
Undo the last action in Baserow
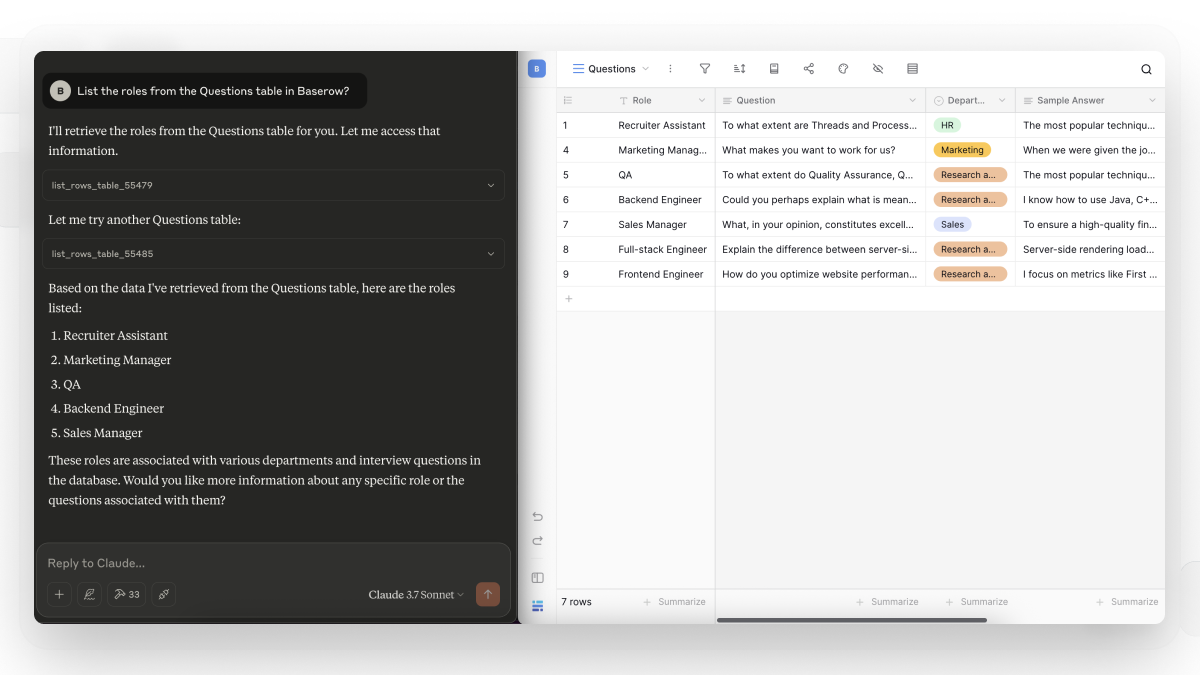[537, 517]
